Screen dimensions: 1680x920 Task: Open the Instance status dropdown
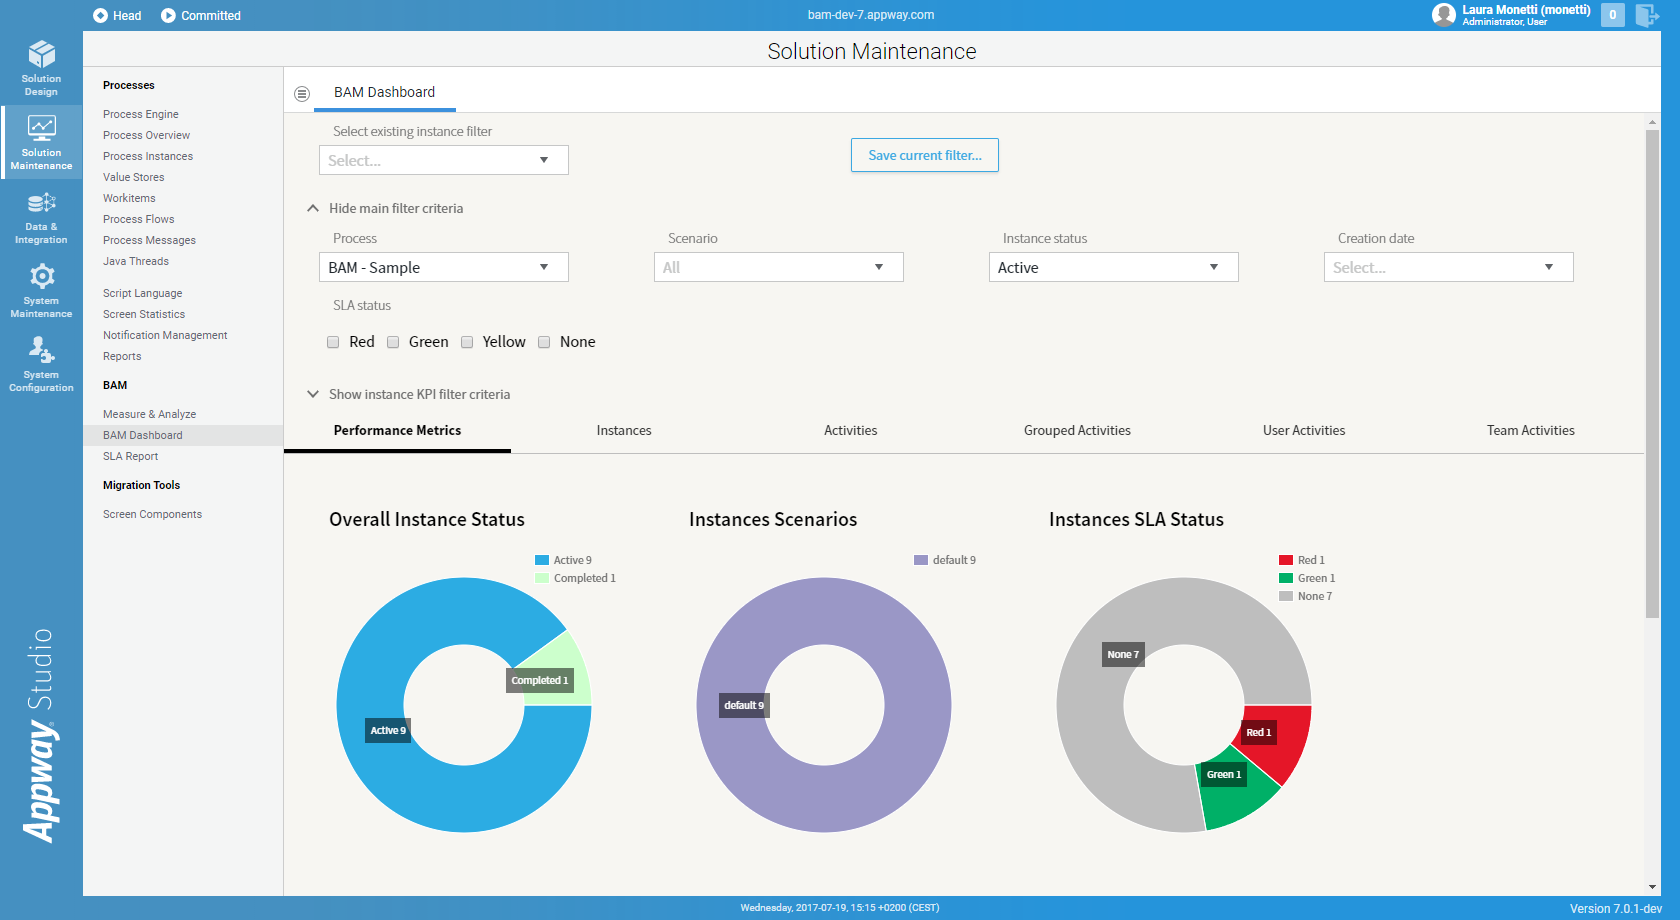1114,267
